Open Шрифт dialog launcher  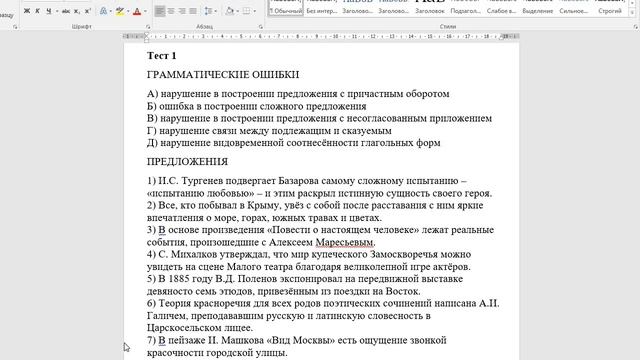pyautogui.click(x=148, y=27)
